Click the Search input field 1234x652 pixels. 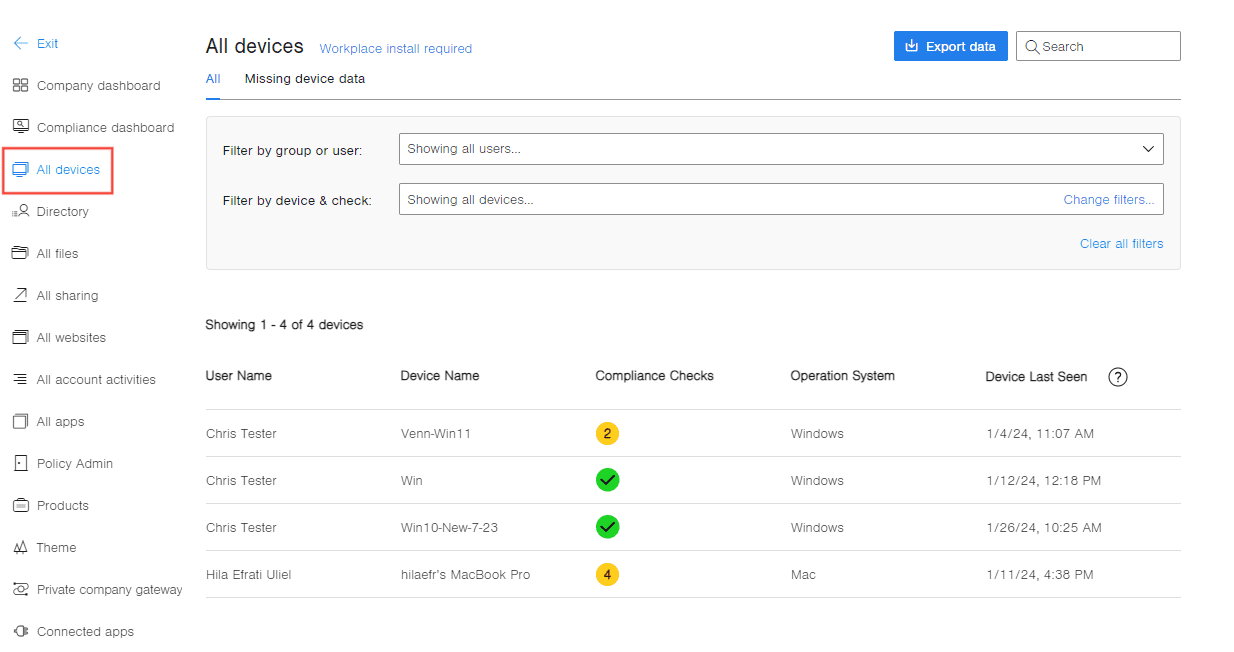[x=1098, y=46]
